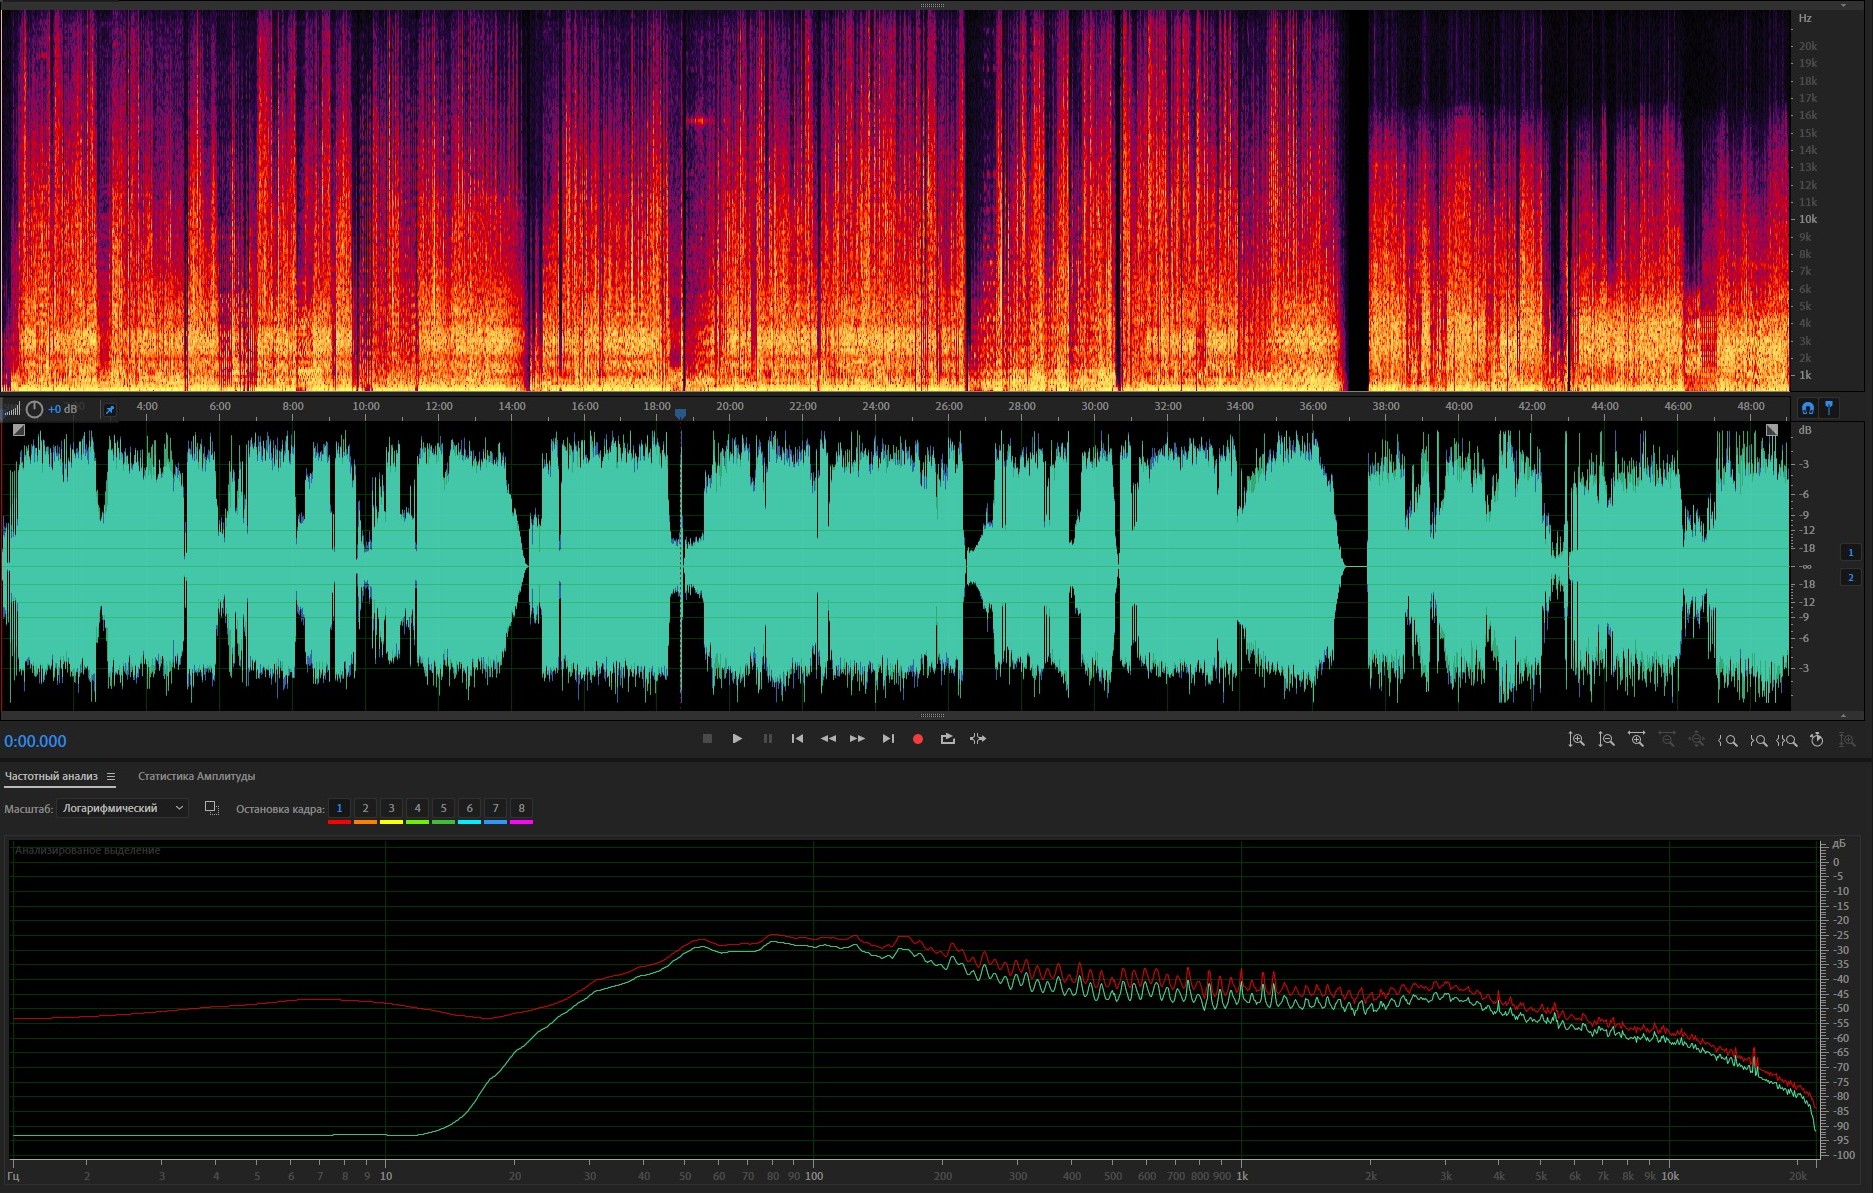Move playhead to next marker
Screen dimensions: 1873x1193
point(888,739)
